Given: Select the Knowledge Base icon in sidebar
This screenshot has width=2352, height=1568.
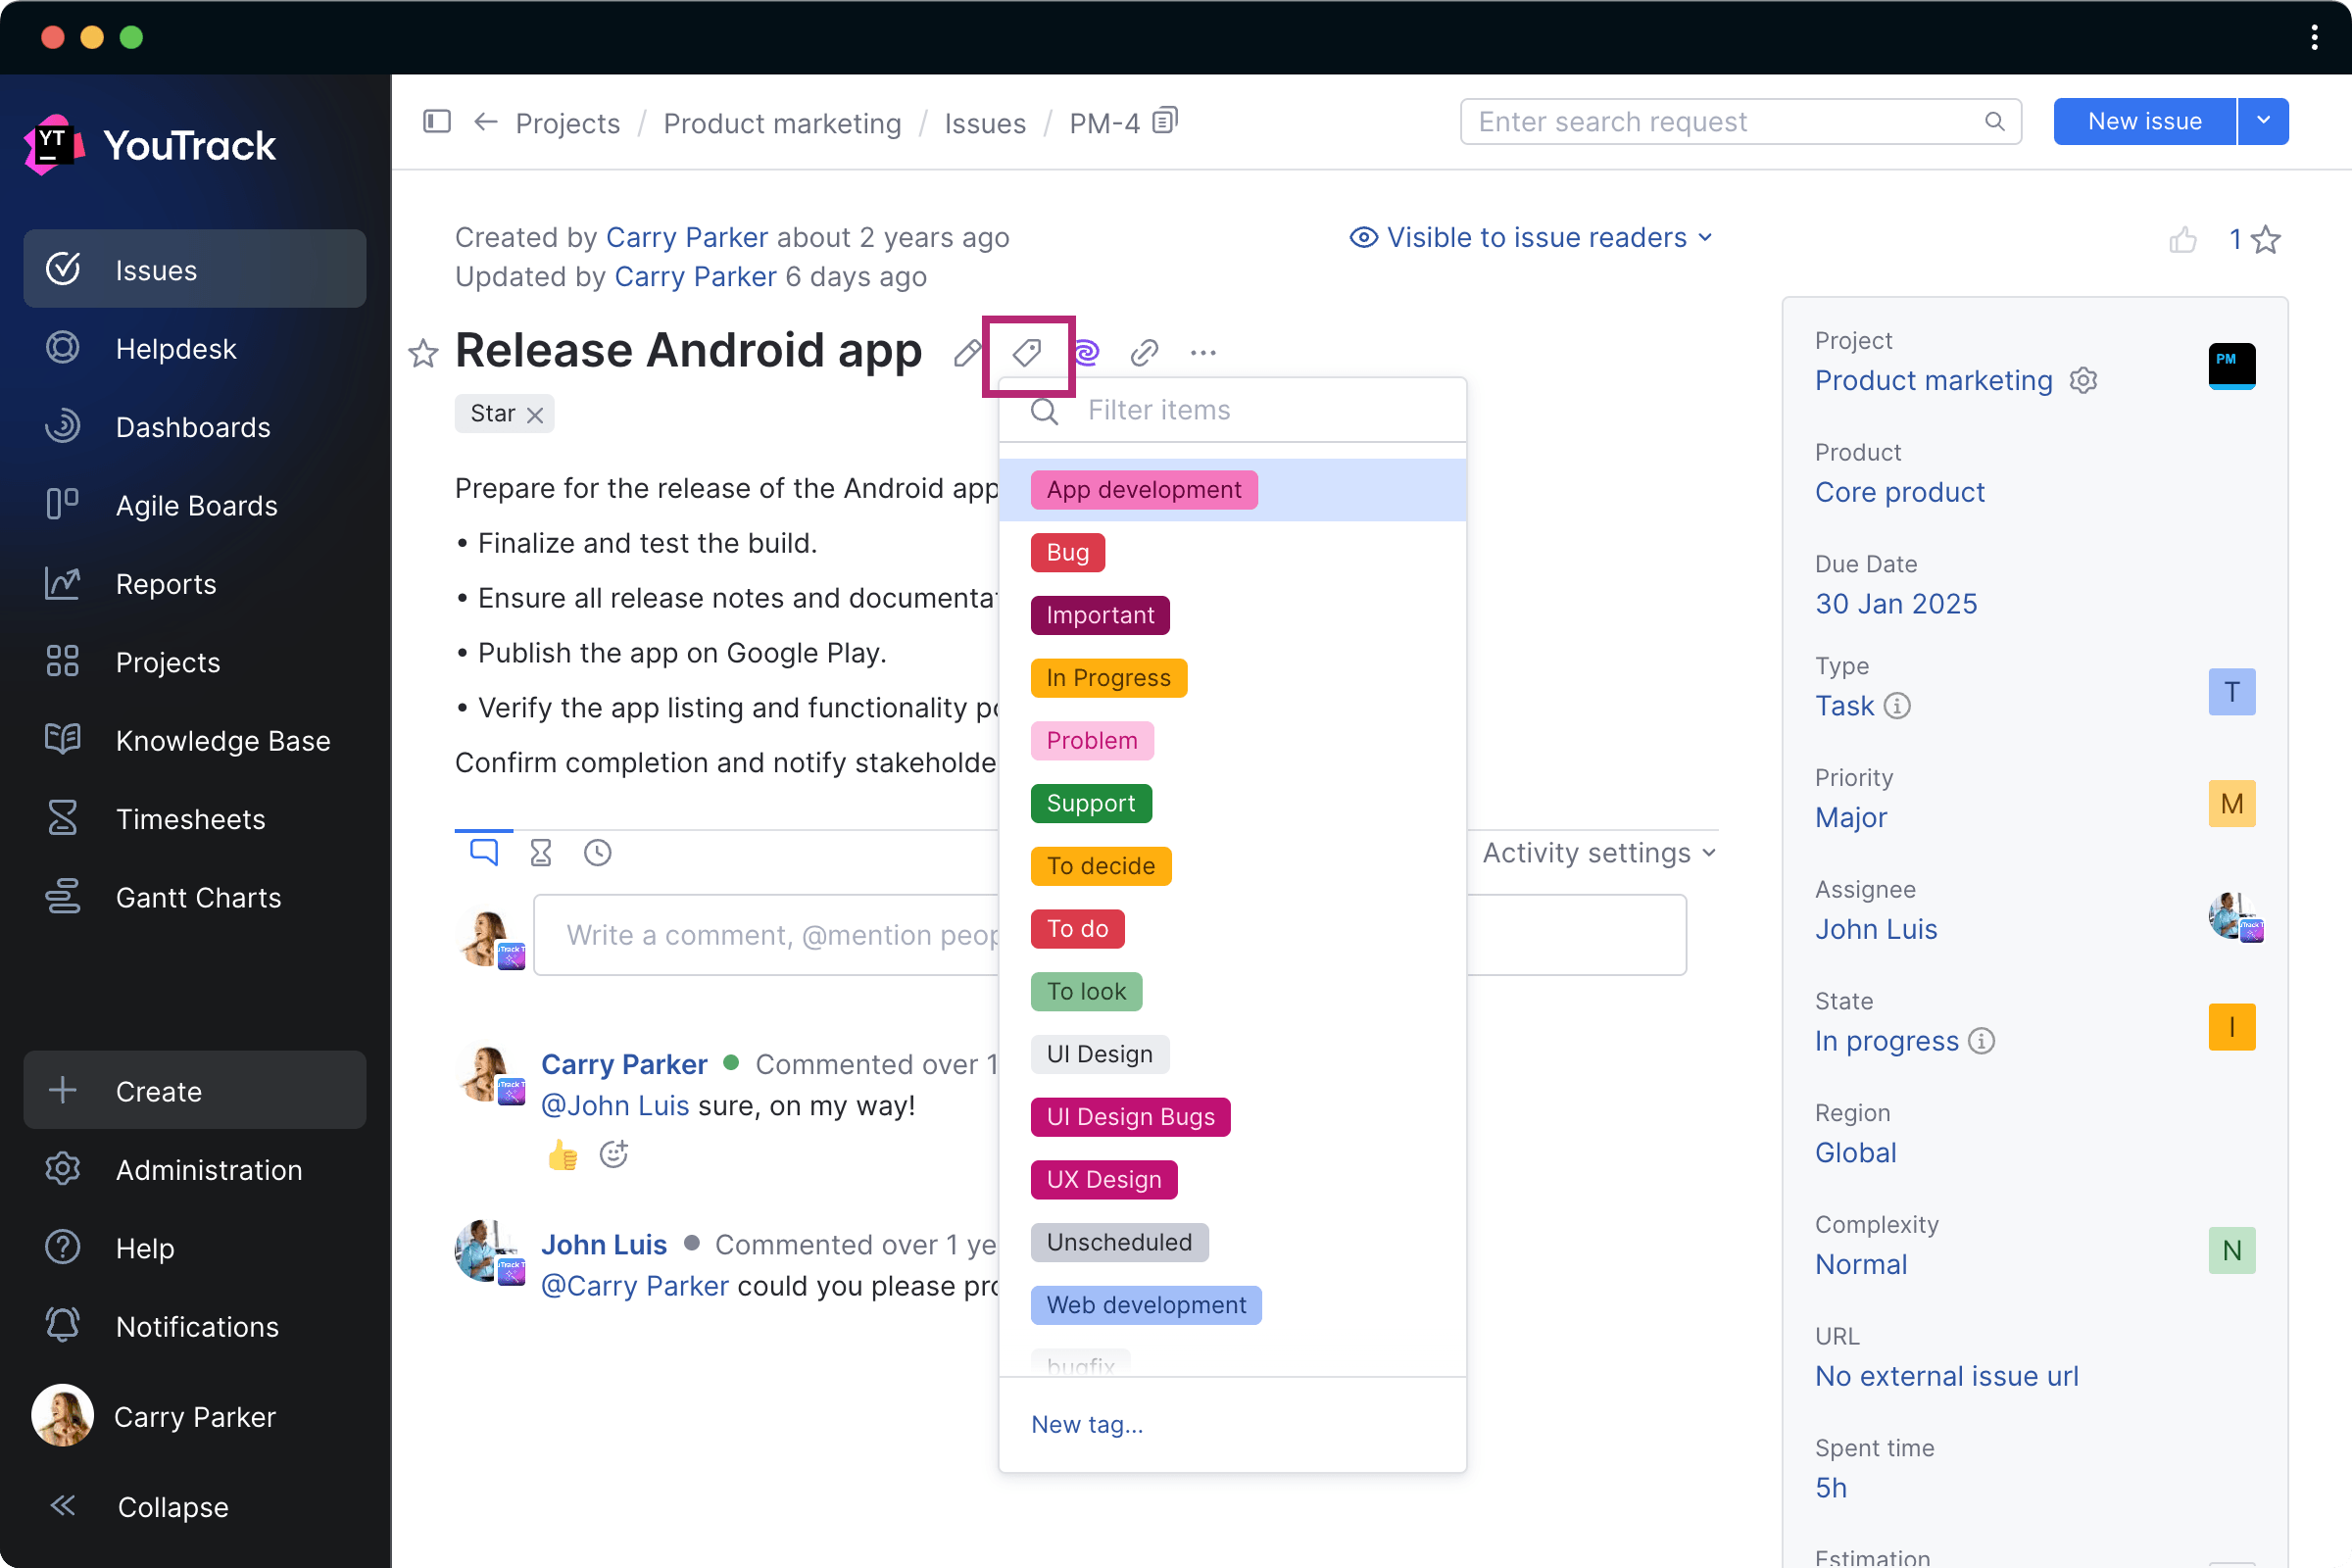Looking at the screenshot, I should click(x=62, y=739).
